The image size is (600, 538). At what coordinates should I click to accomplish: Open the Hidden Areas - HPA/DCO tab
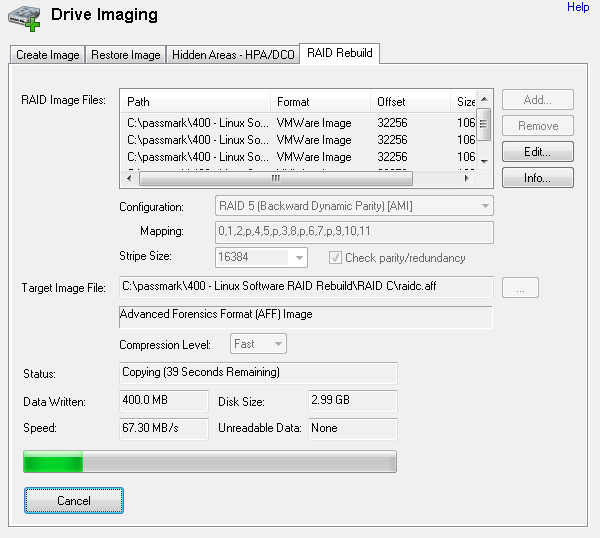(x=233, y=55)
